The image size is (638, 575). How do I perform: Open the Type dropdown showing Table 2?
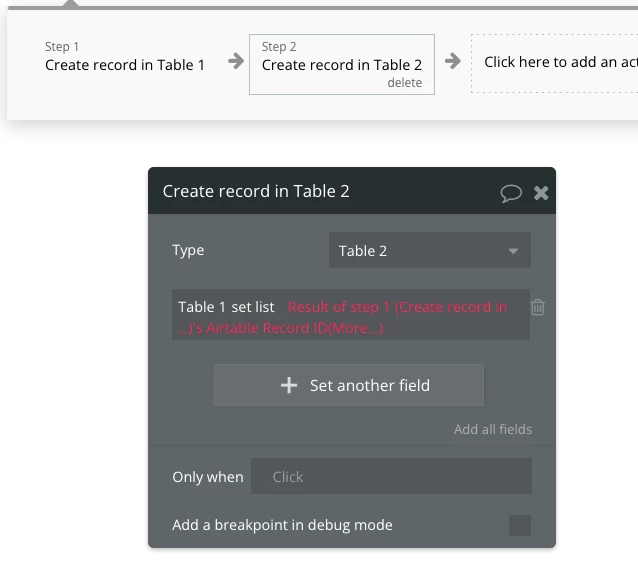(430, 250)
